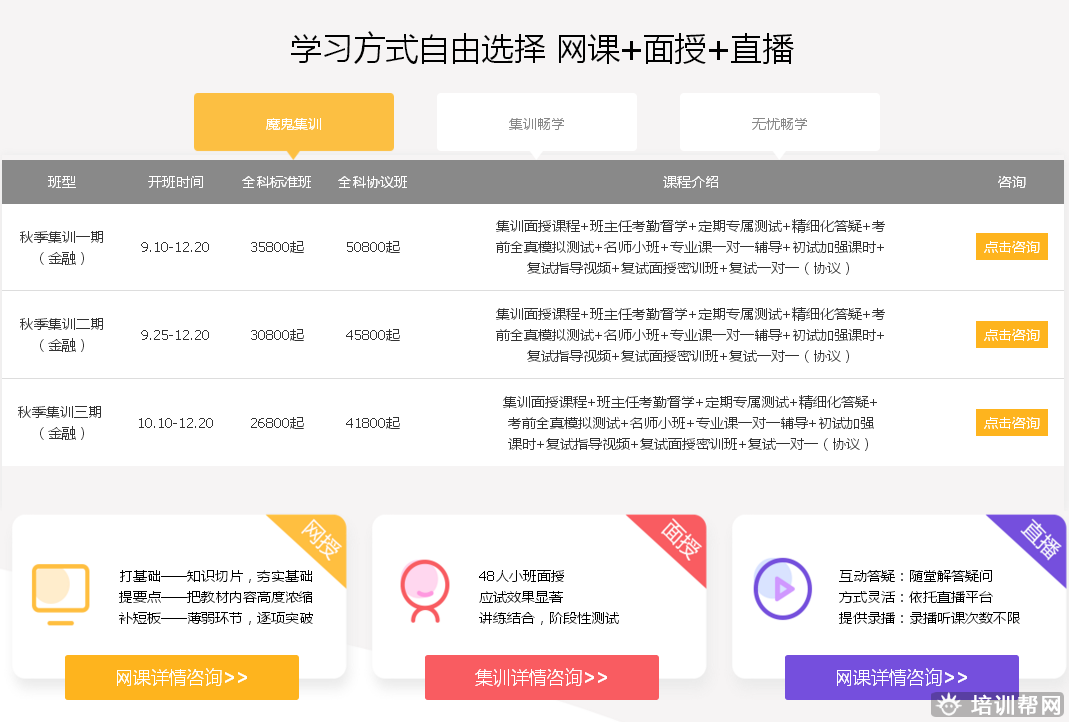Click the orange monitor icon for online course

pos(60,588)
